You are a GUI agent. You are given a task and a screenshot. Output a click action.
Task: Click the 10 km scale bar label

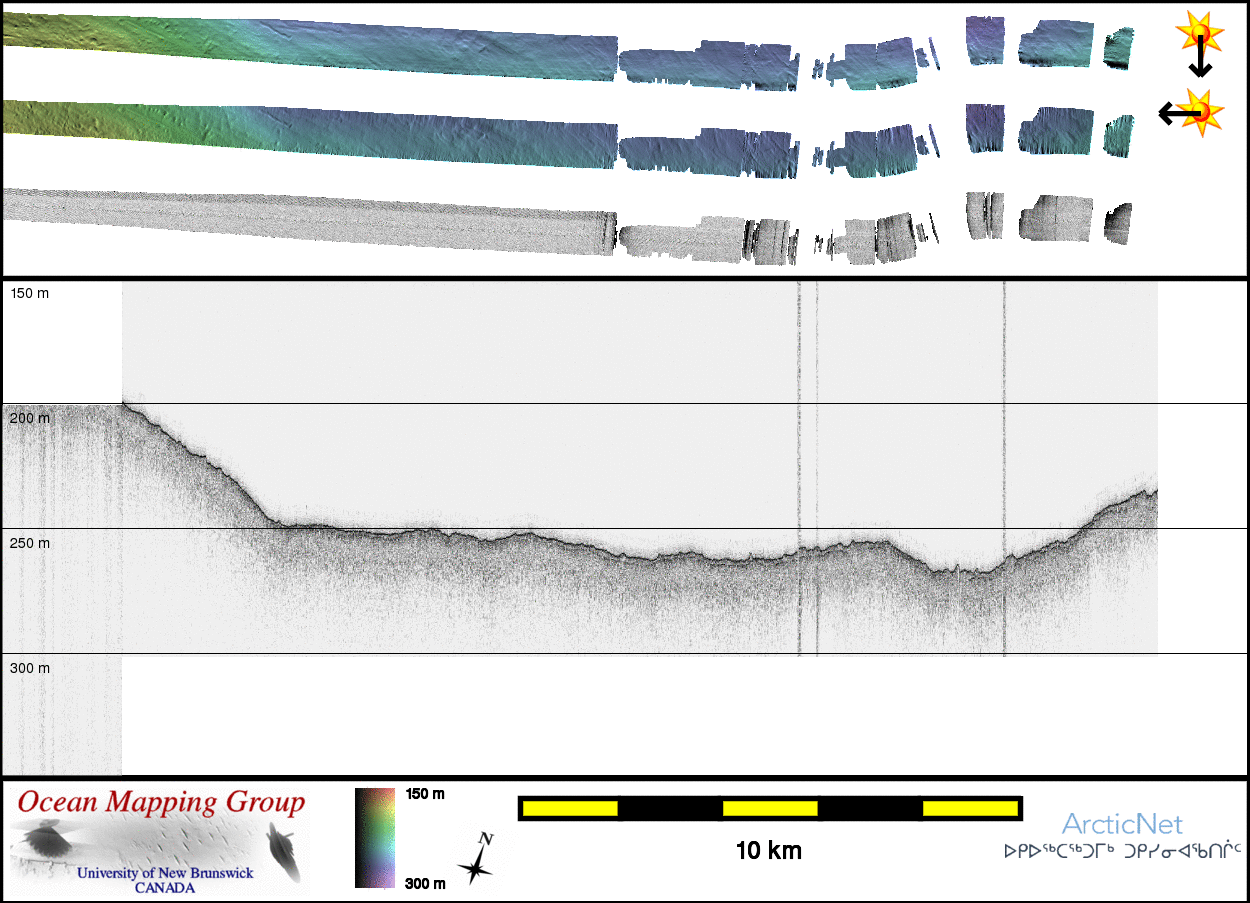(x=768, y=851)
